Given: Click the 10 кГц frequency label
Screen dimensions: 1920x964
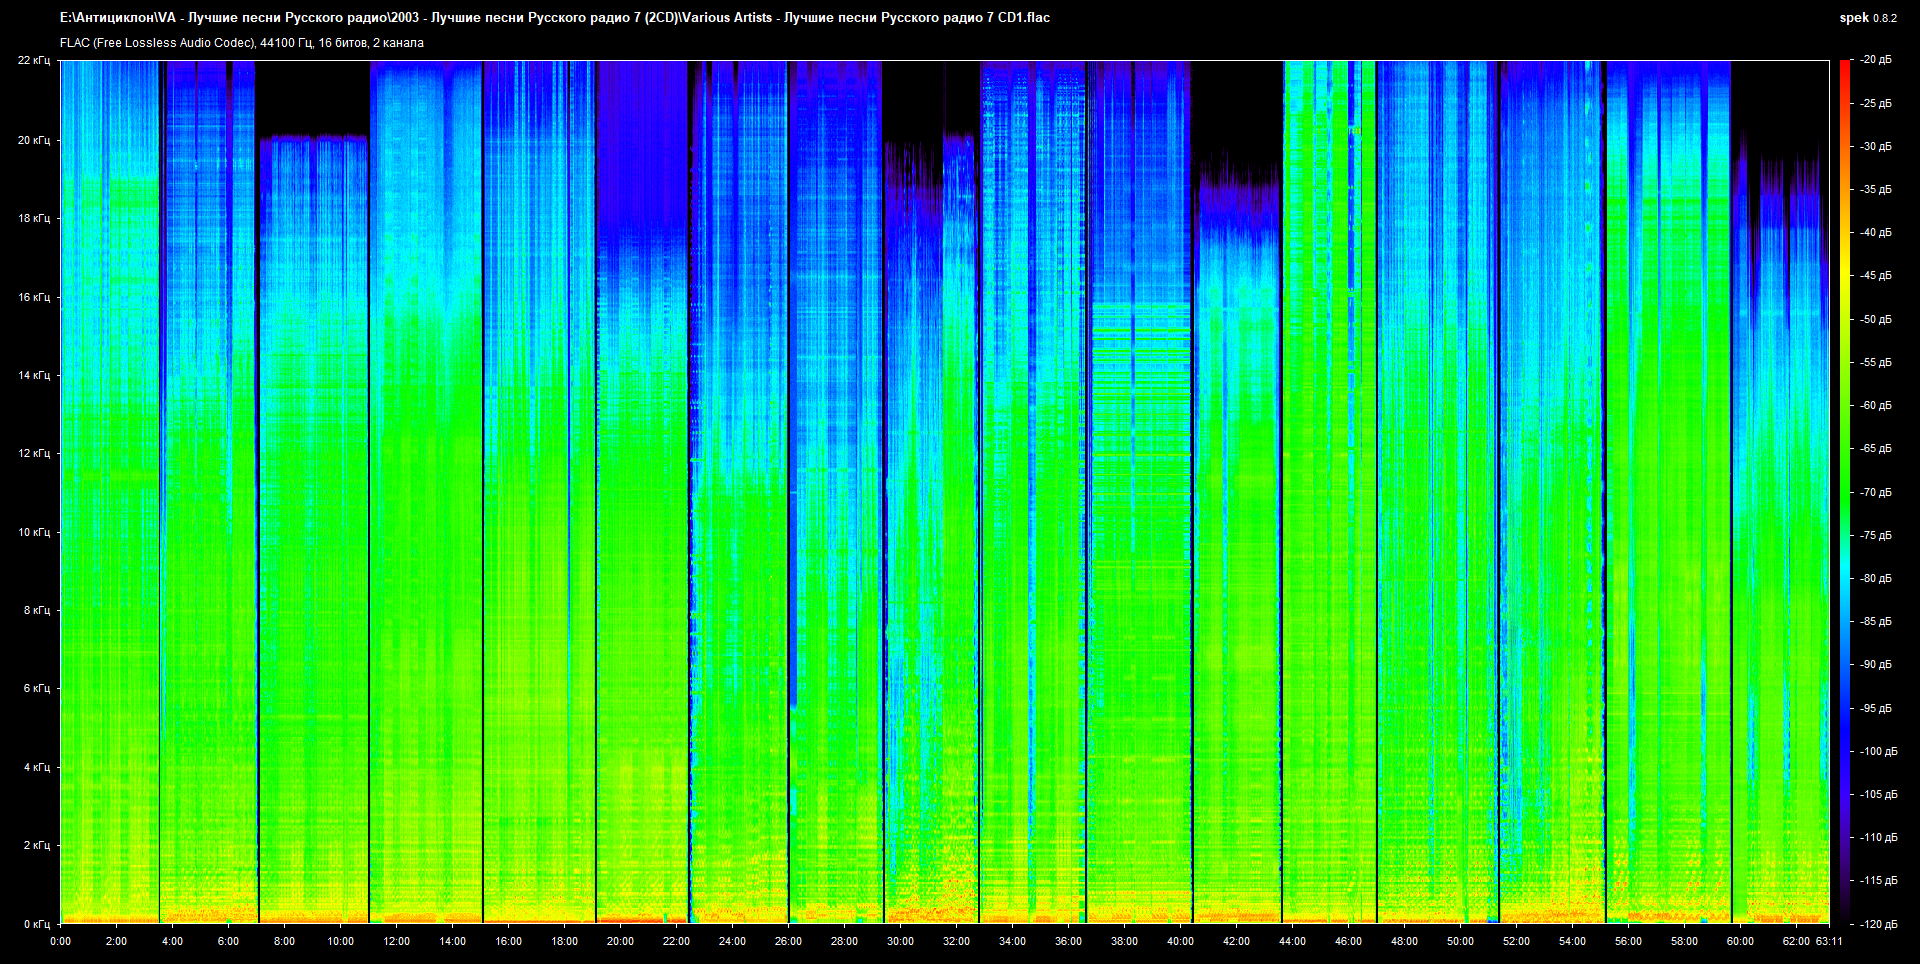Looking at the screenshot, I should pos(34,532).
